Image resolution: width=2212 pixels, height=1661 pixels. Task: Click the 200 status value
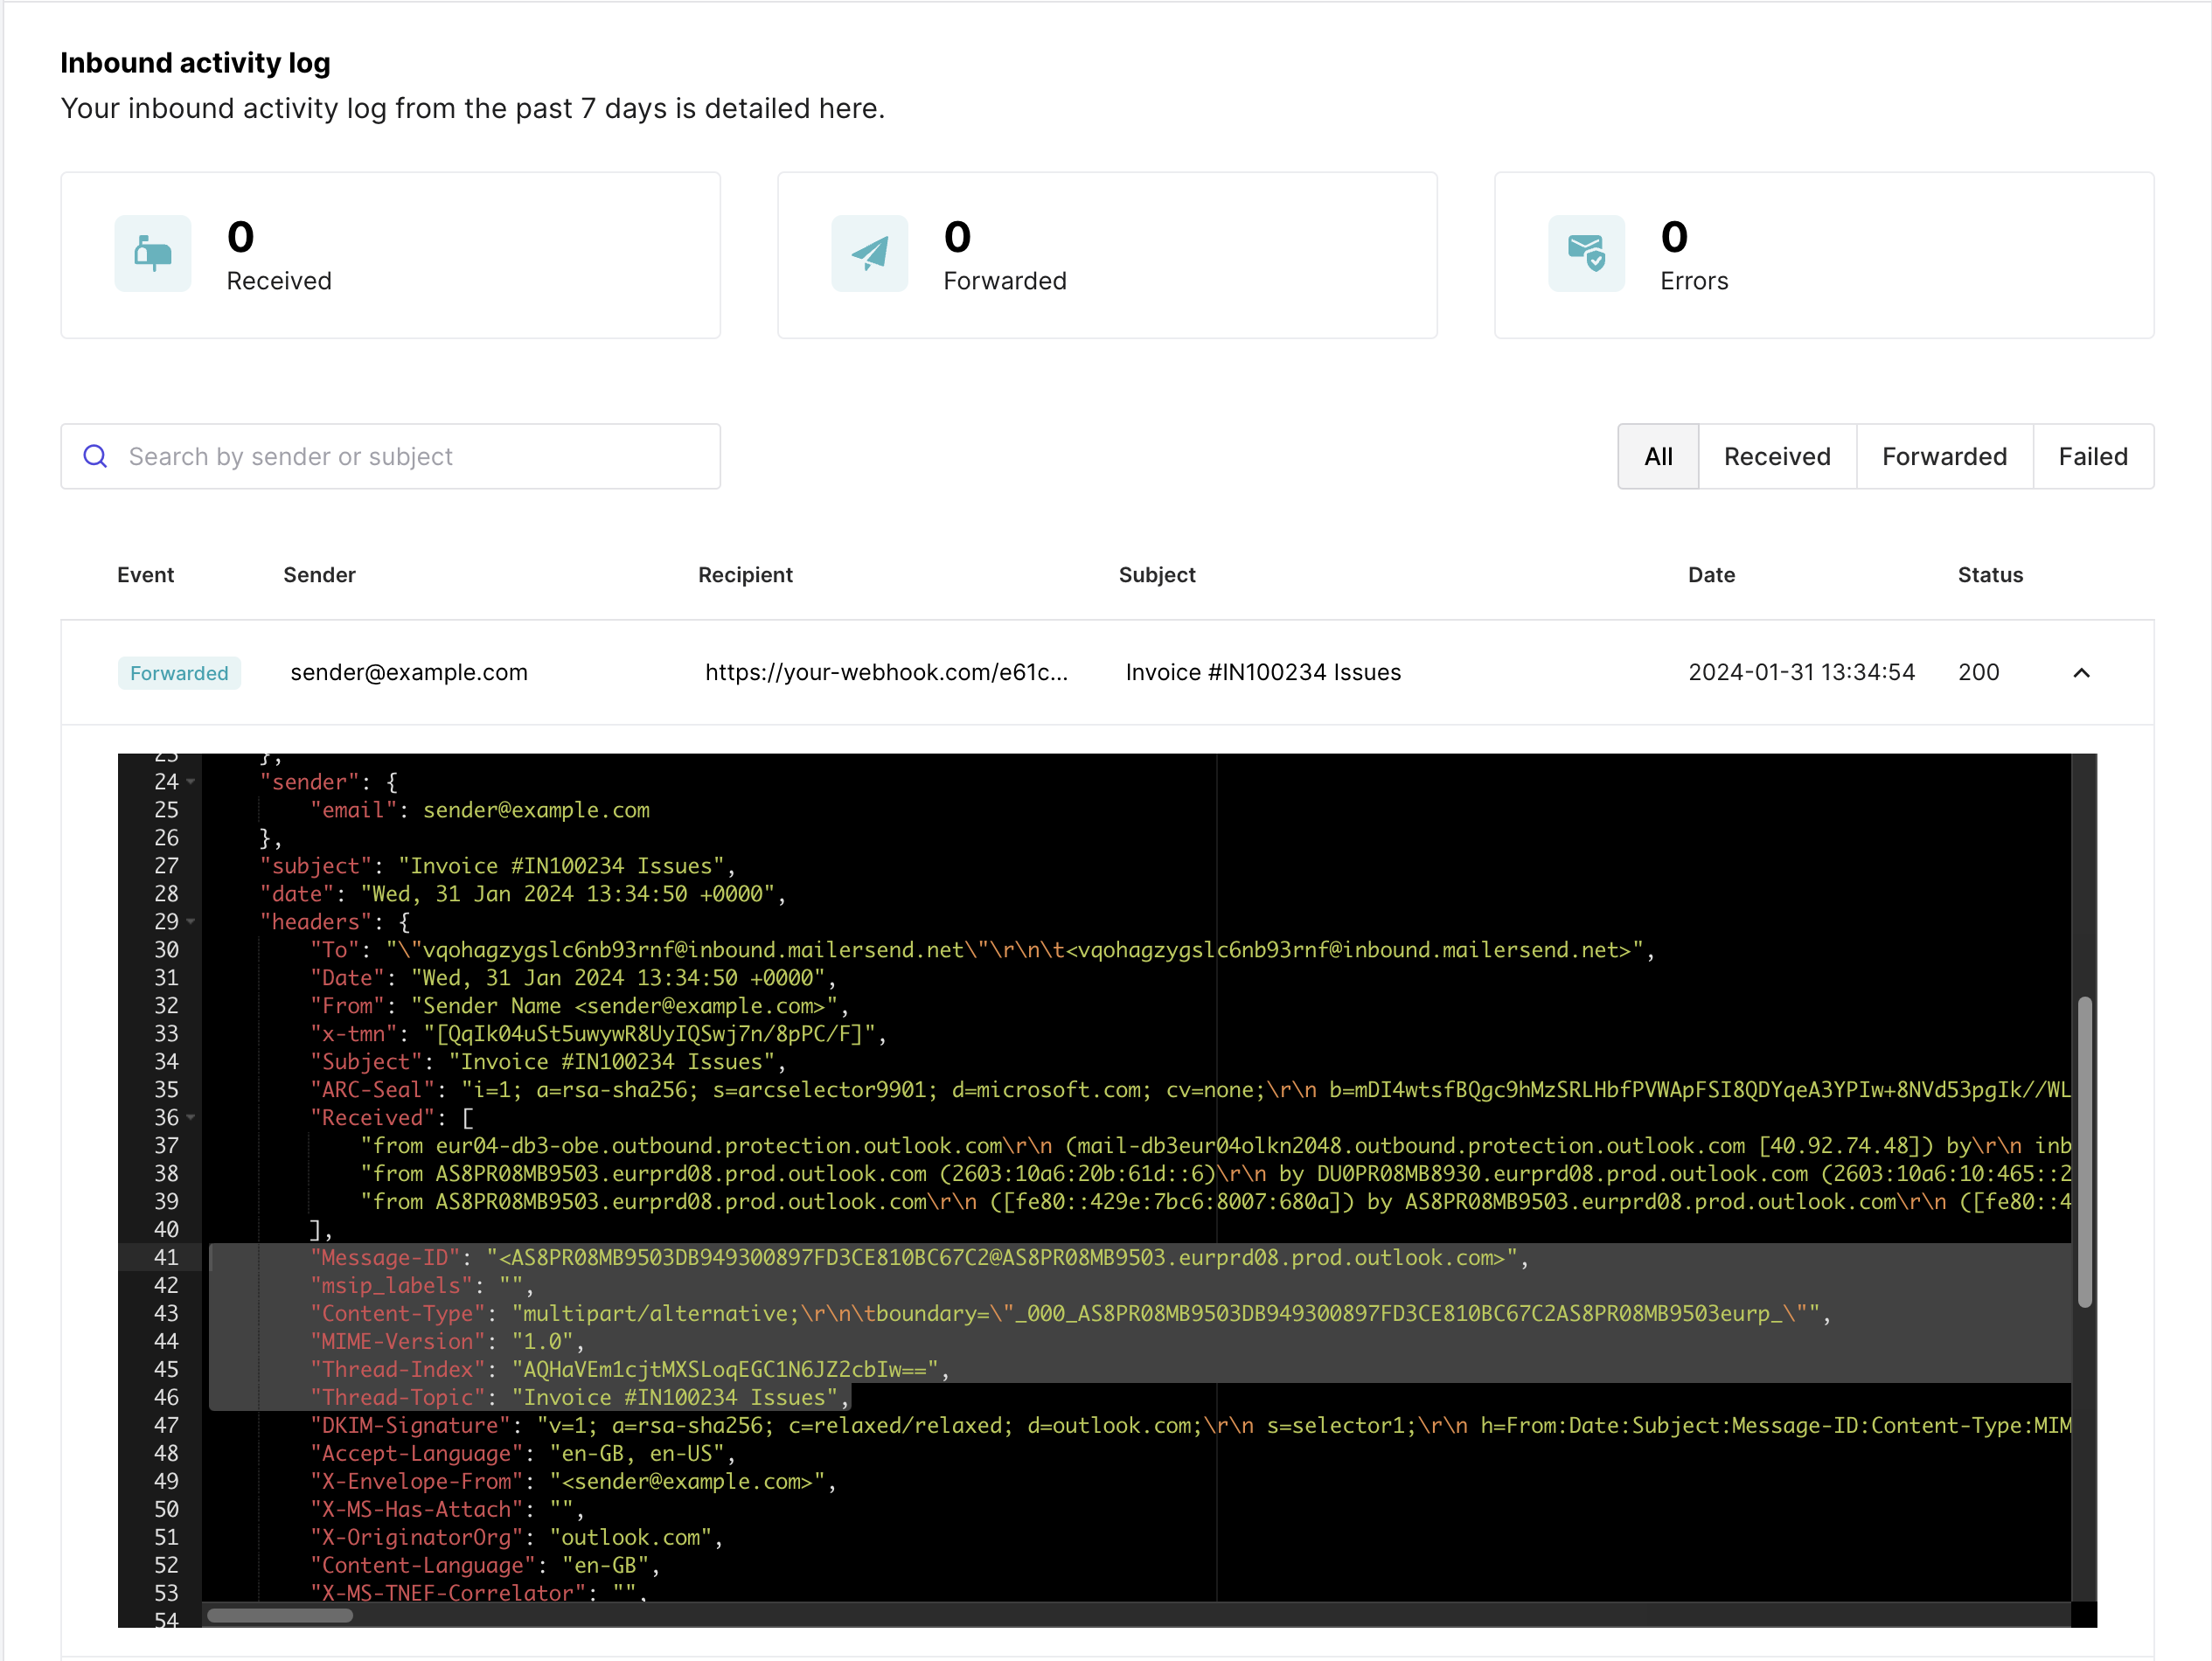1978,672
